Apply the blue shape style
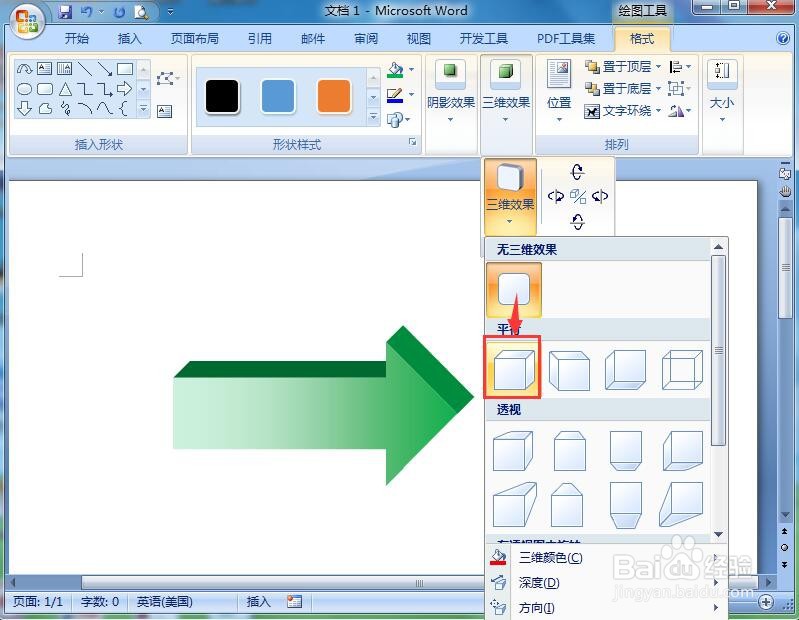Image resolution: width=799 pixels, height=620 pixels. click(278, 96)
